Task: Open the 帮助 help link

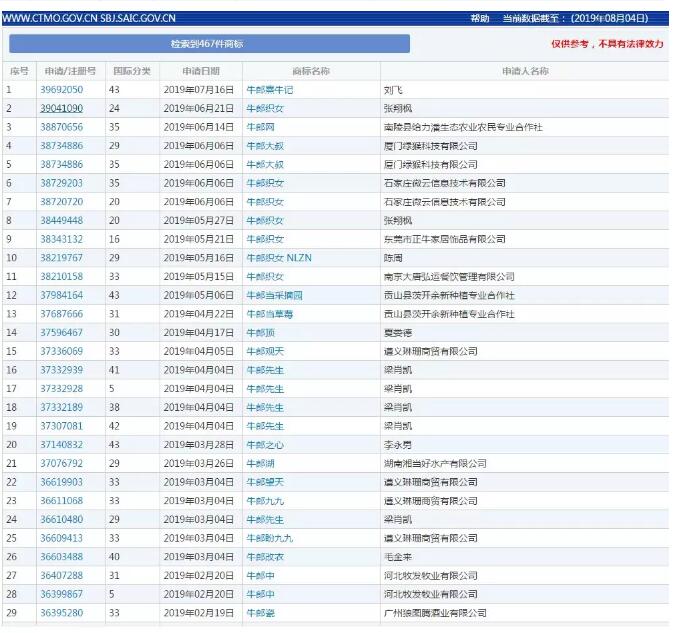Action: pos(480,18)
